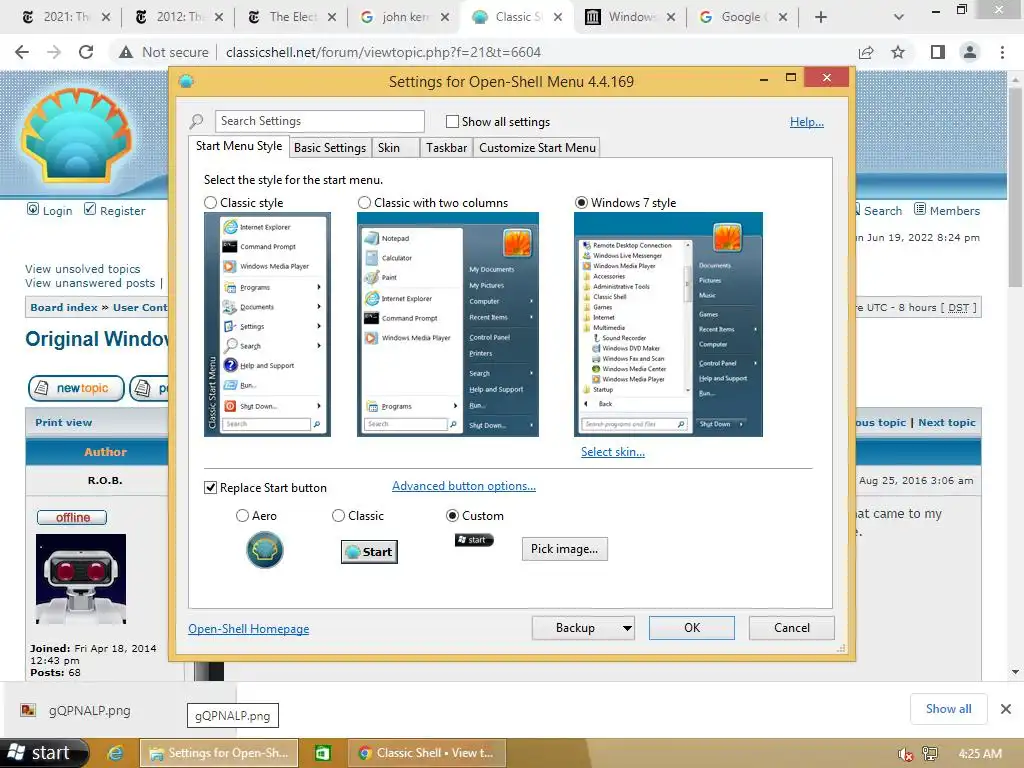The image size is (1024, 768).
Task: Switch to Start Menu Style tab
Action: 239,146
